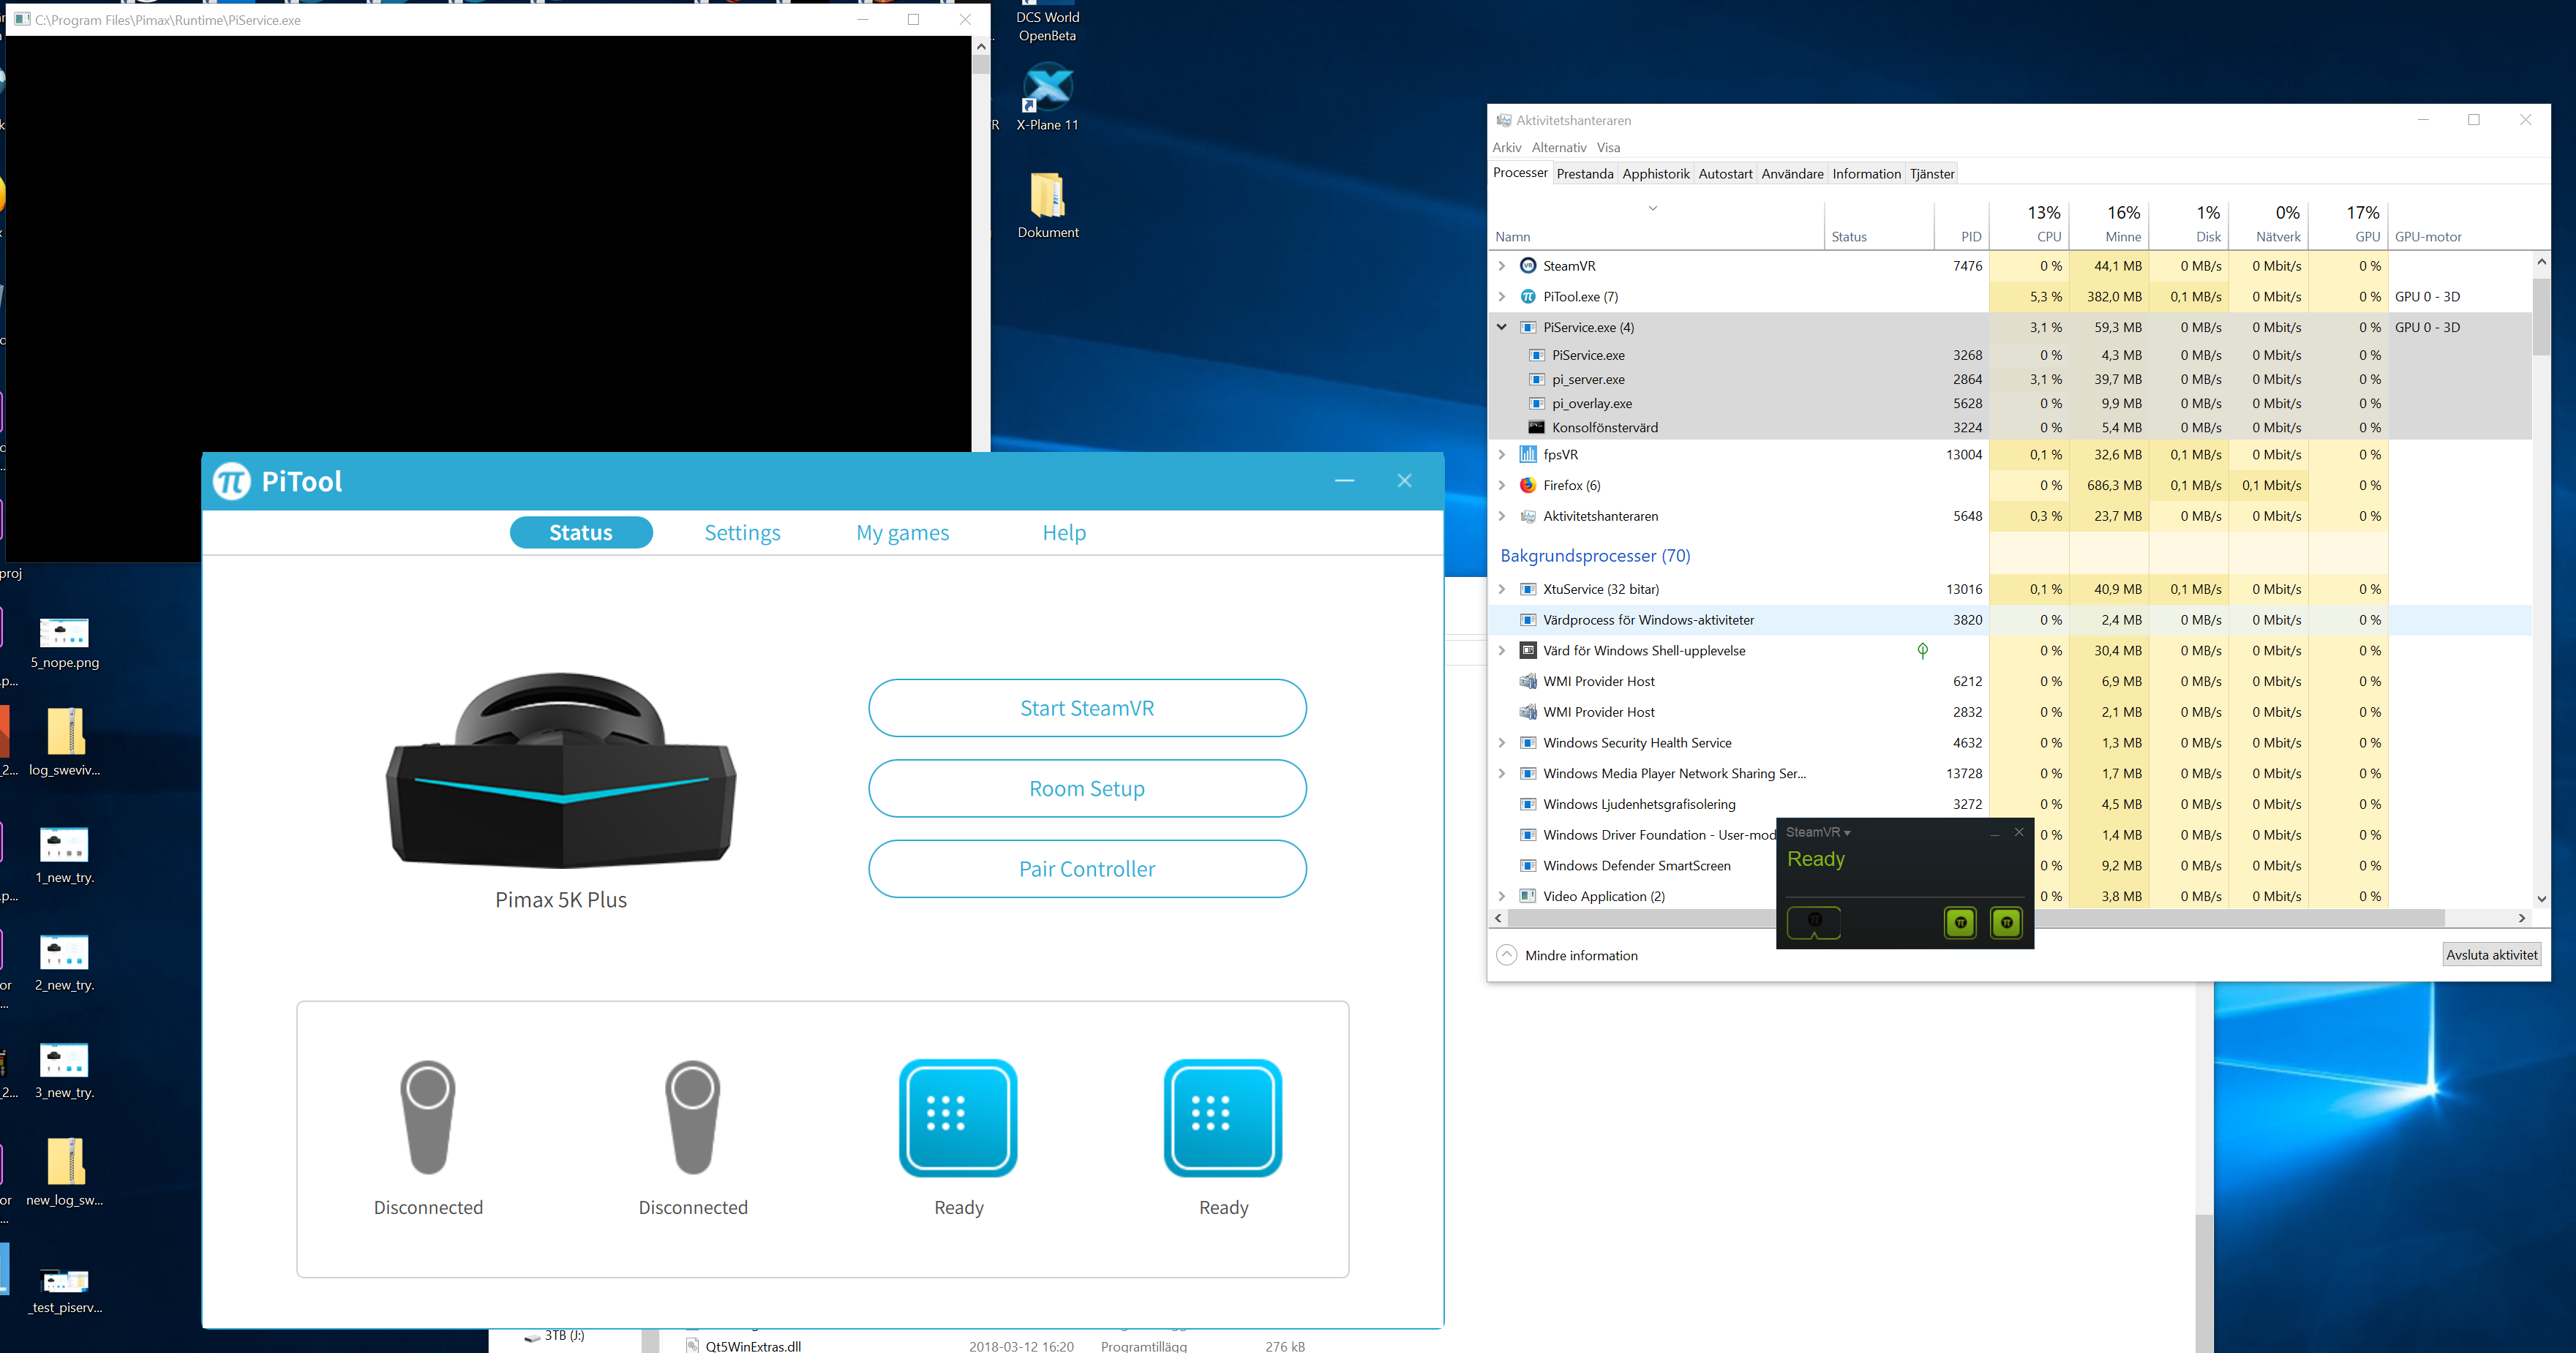Open the X-Plane 11 desktop shortcut

point(1047,97)
